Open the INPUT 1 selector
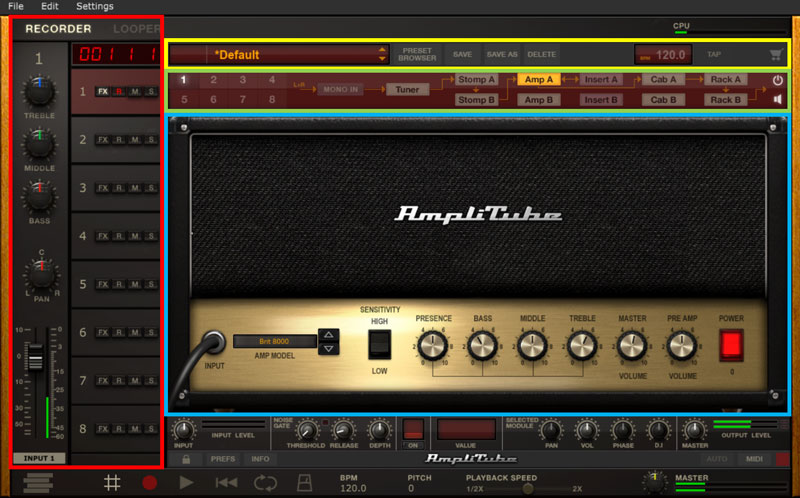 tap(39, 458)
